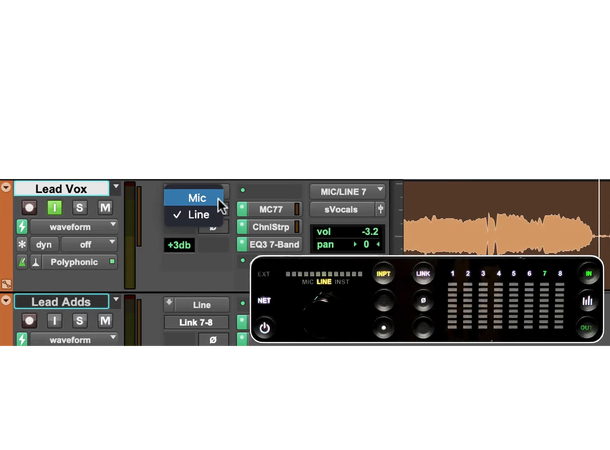The width and height of the screenshot is (610, 450).
Task: Record-enable the Lead Vox track
Action: pyautogui.click(x=29, y=207)
